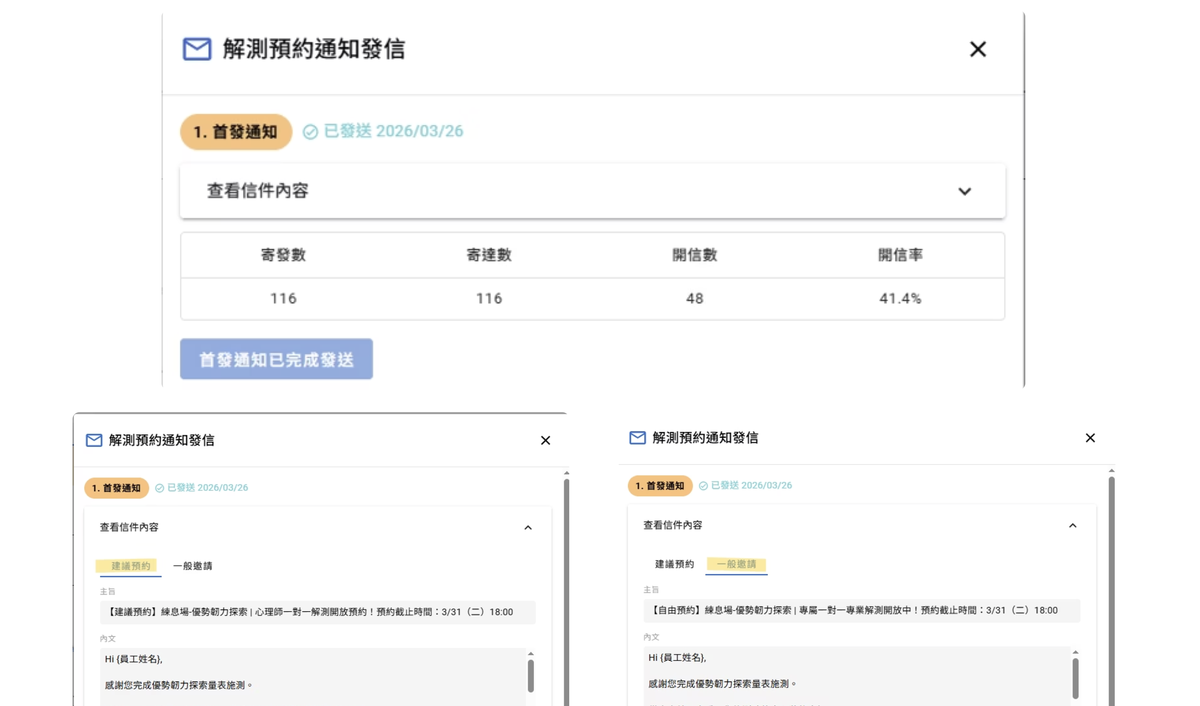Collapse 查看信件內容 in bottom-right dialog
This screenshot has height=706, width=1200.
1072,525
